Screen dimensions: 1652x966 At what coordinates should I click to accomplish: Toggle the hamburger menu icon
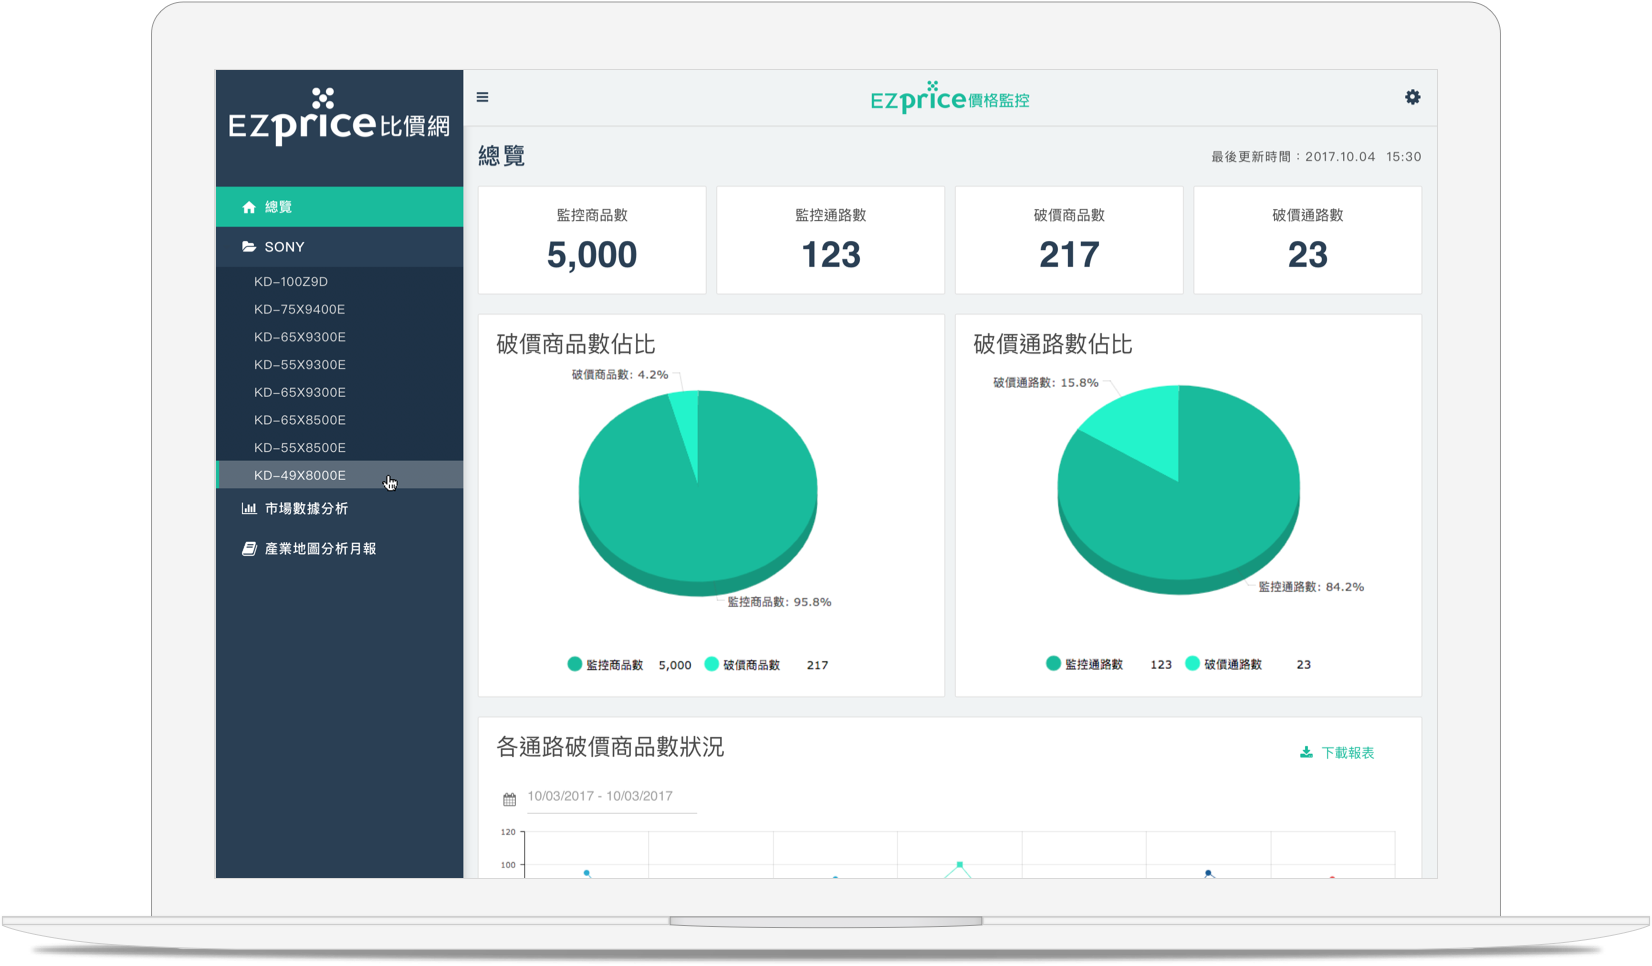pos(482,97)
